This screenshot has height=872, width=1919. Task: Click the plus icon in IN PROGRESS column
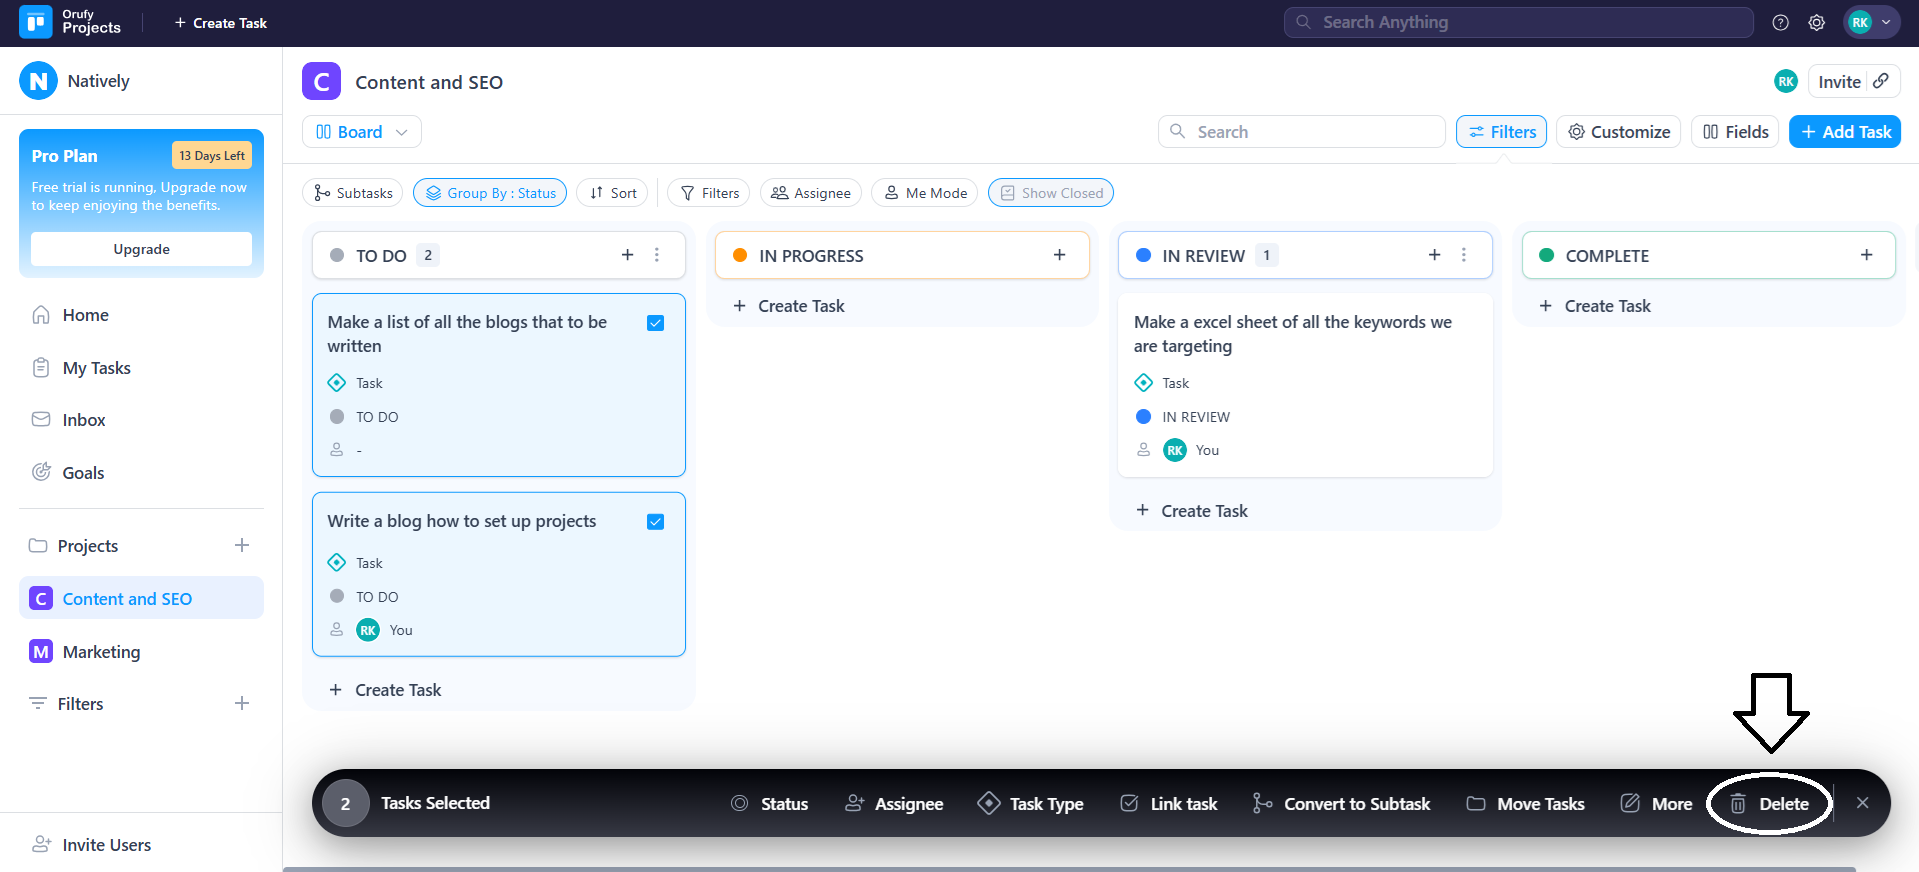[x=1059, y=255]
